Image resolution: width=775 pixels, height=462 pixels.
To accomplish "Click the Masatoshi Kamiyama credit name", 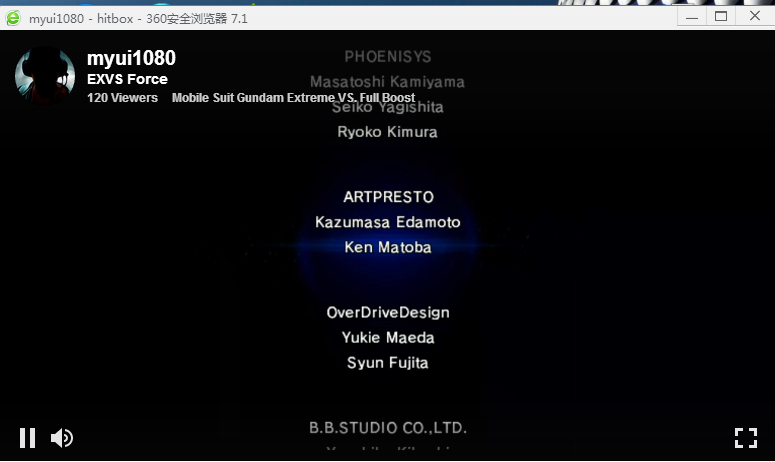I will pyautogui.click(x=388, y=82).
